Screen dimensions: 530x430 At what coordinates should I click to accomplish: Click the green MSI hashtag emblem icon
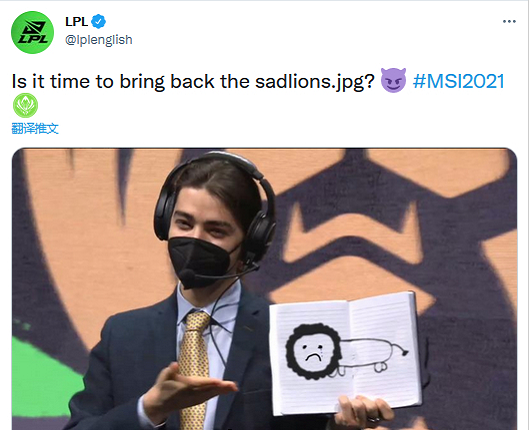tap(25, 105)
